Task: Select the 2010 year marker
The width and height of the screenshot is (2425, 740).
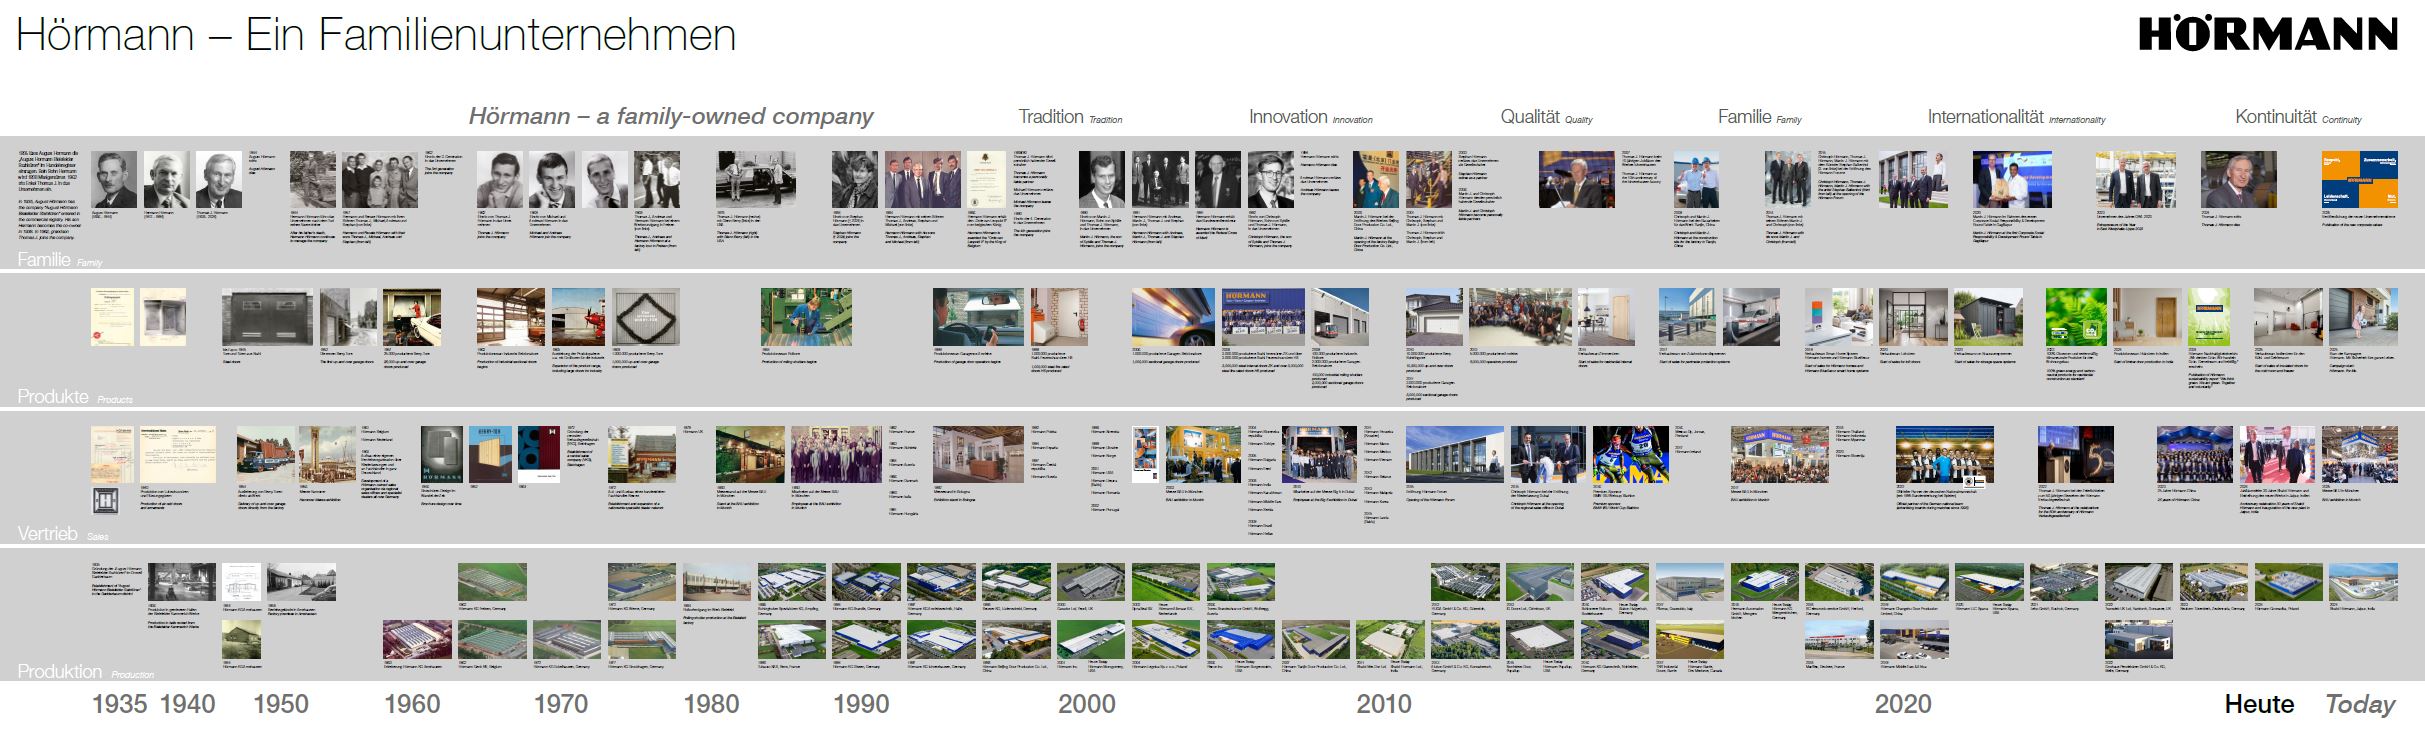Action: tap(1384, 704)
